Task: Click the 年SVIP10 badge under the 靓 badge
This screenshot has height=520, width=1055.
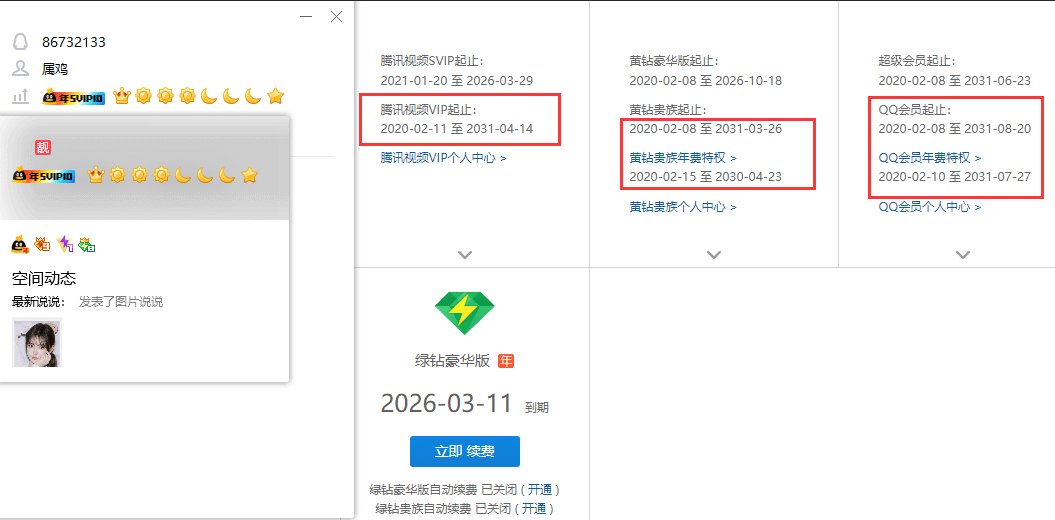Action: 44,176
